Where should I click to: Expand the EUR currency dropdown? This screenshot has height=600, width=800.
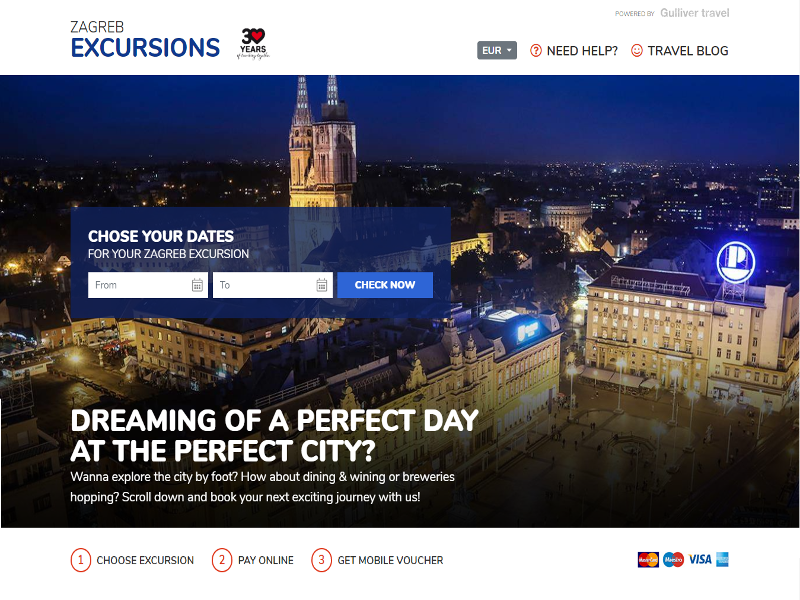click(497, 51)
